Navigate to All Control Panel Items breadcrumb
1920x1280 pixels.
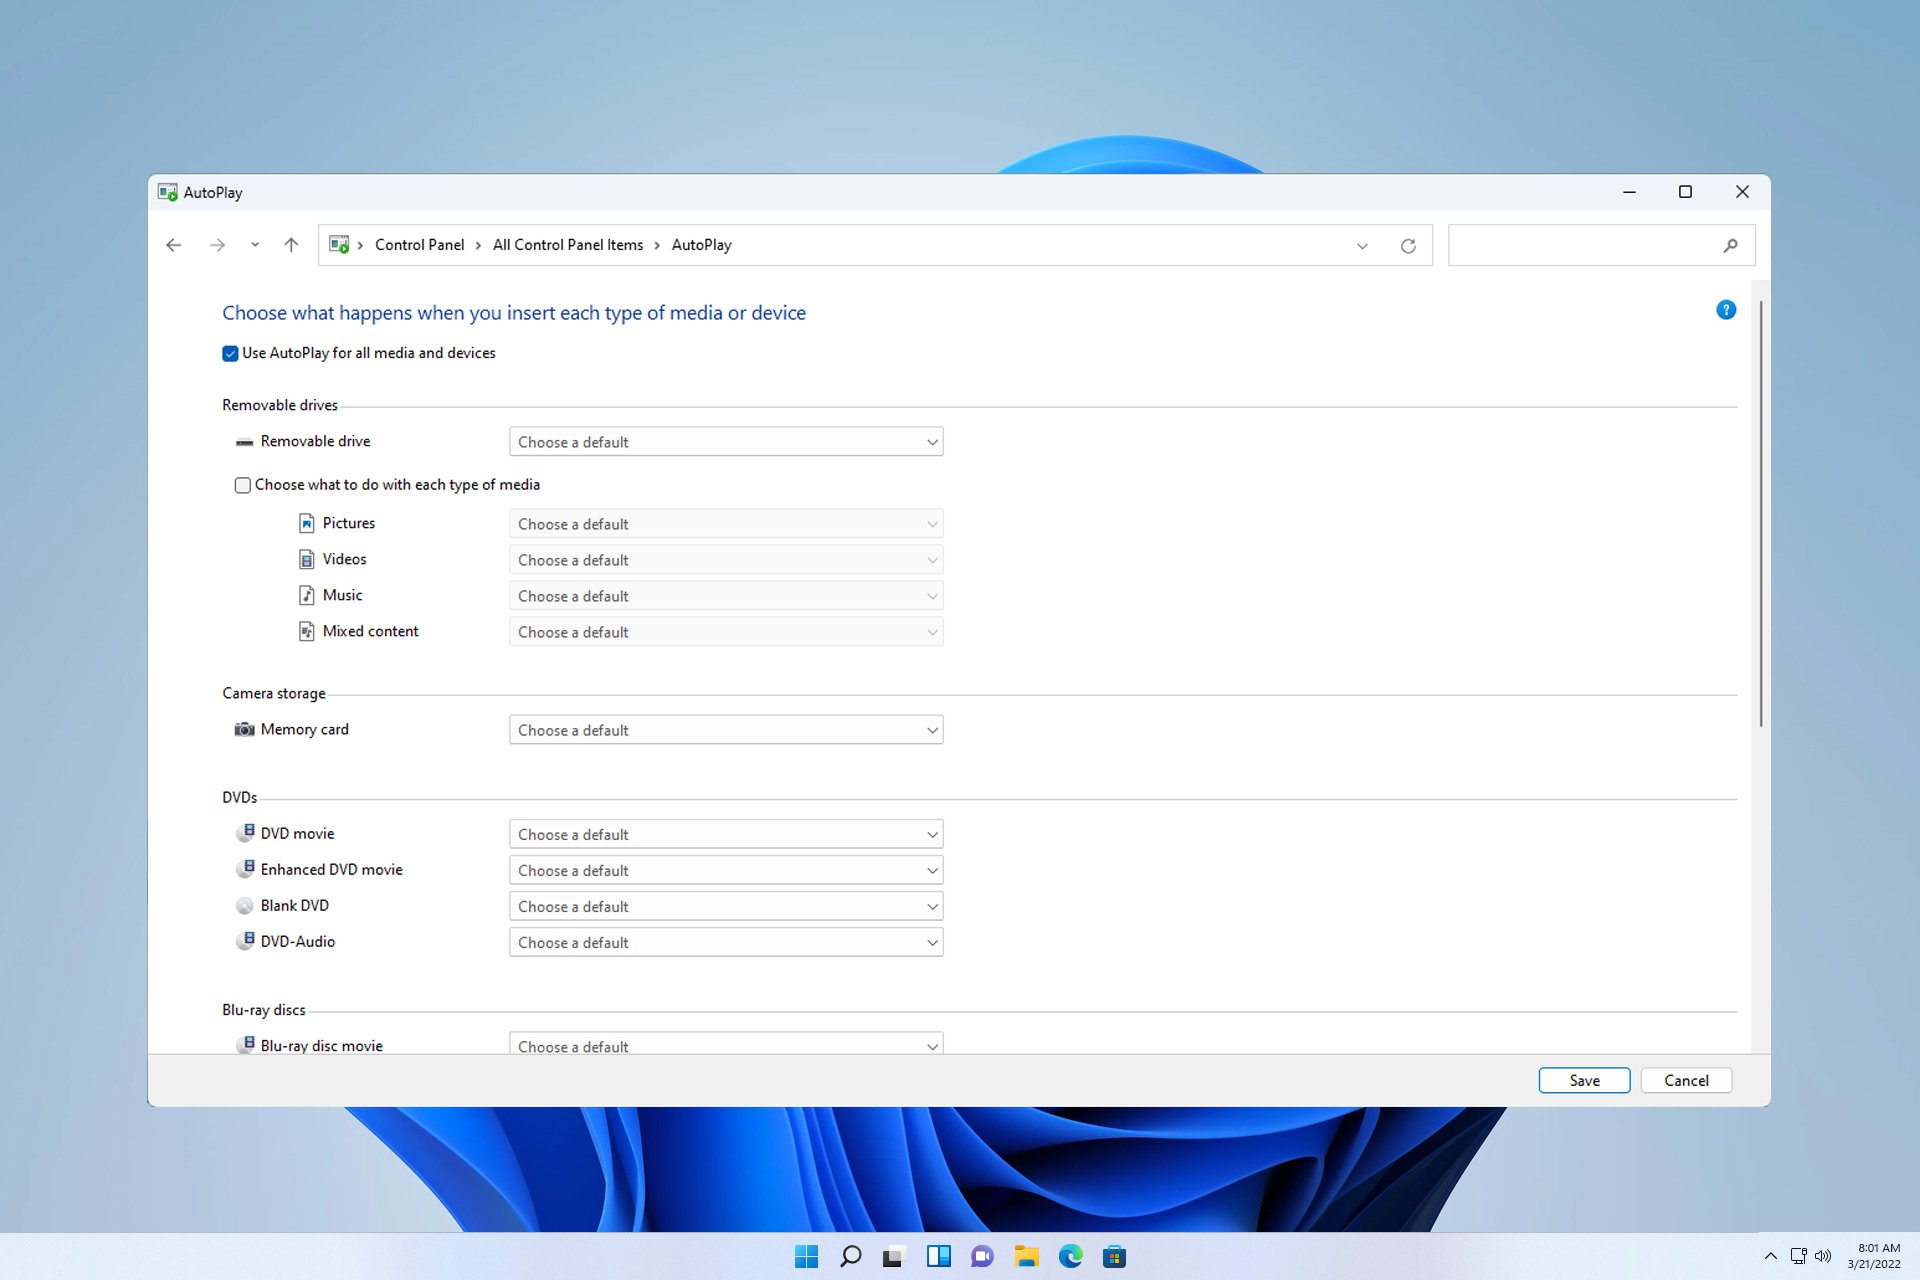point(568,245)
